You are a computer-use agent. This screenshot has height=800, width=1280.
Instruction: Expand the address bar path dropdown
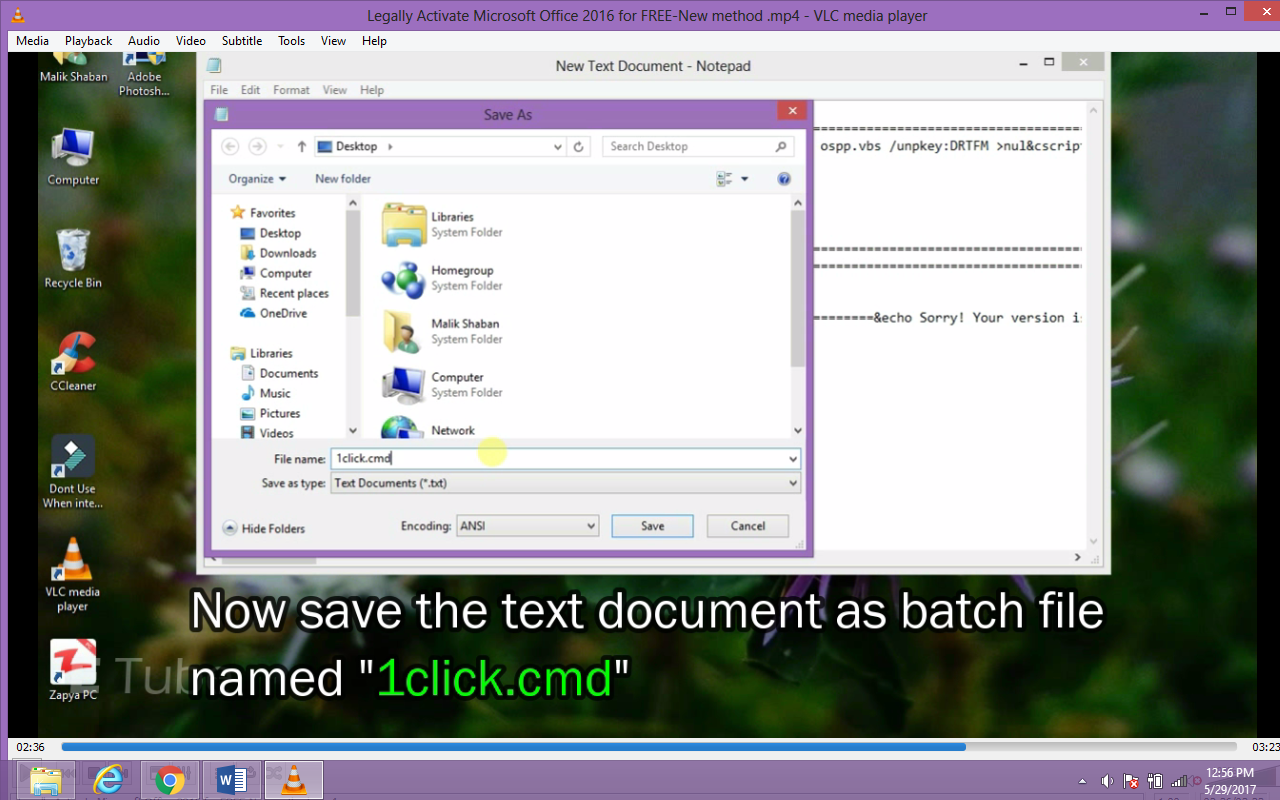pyautogui.click(x=558, y=147)
